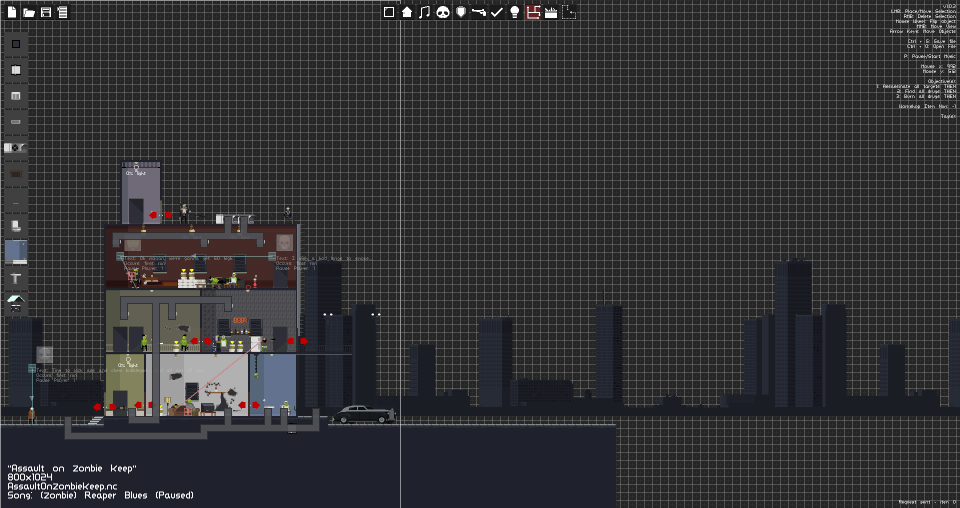
Task: Pick the tiny dash palette item
Action: 16,203
